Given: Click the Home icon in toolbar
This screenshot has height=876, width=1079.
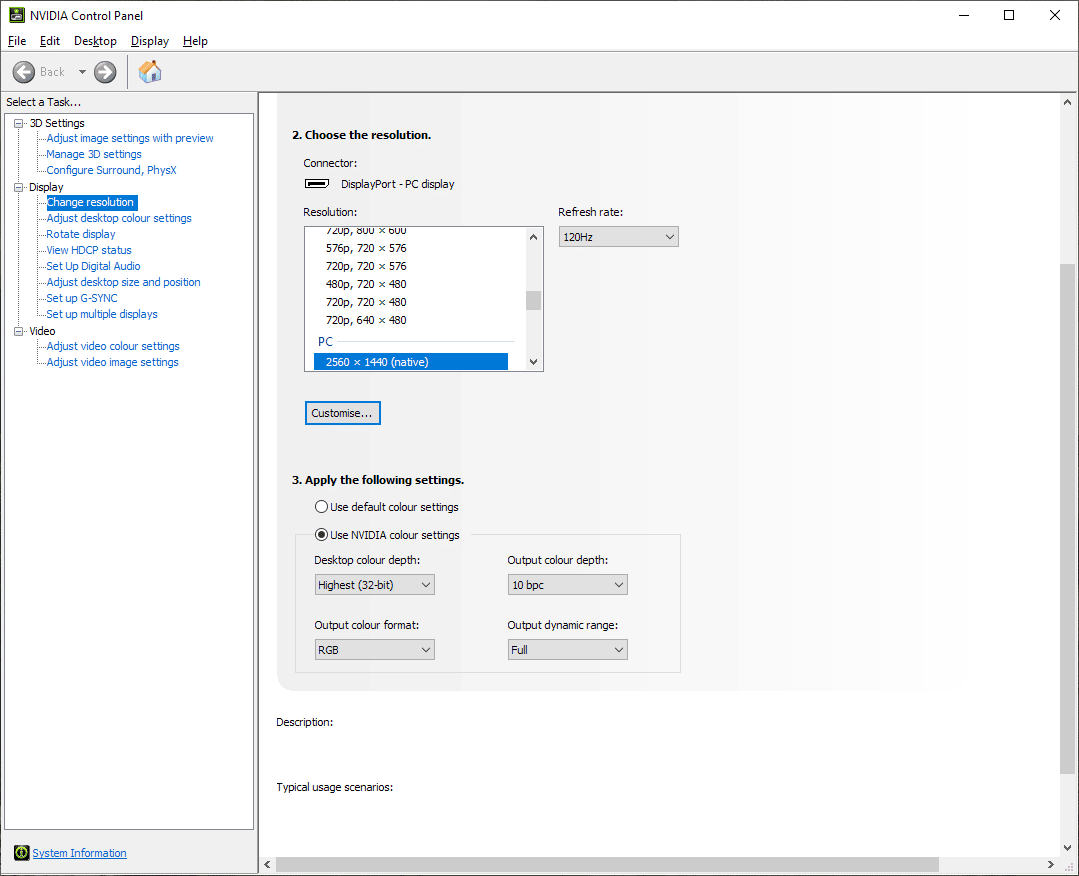Looking at the screenshot, I should 150,72.
